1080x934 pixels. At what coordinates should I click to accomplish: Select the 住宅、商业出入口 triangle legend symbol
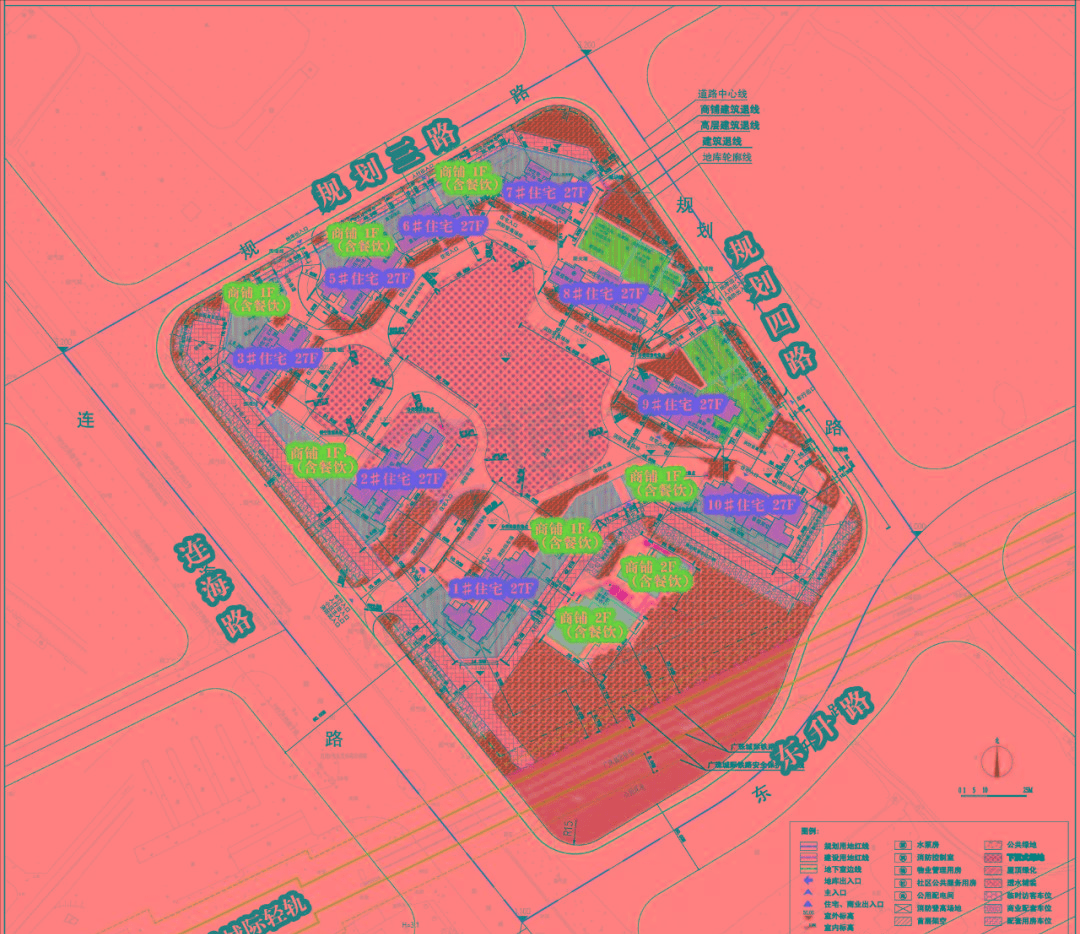tap(809, 904)
